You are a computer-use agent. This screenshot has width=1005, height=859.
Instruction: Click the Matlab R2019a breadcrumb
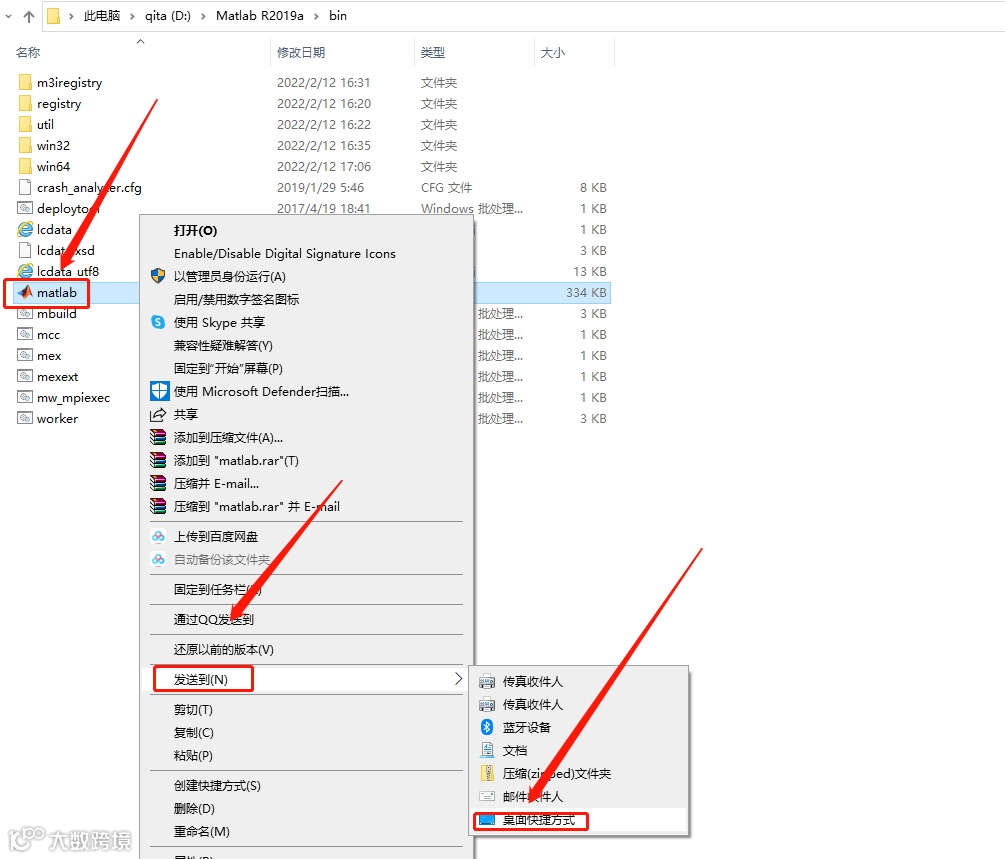260,15
